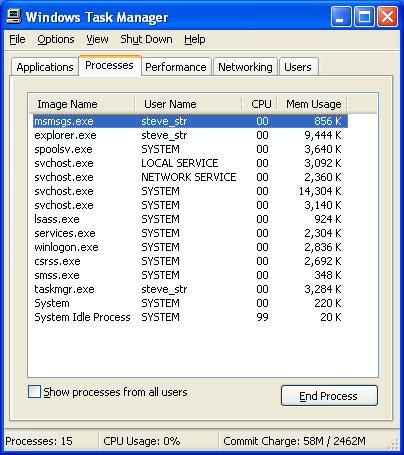The height and width of the screenshot is (455, 404).
Task: Select the explorer.exe process
Action: [190, 135]
